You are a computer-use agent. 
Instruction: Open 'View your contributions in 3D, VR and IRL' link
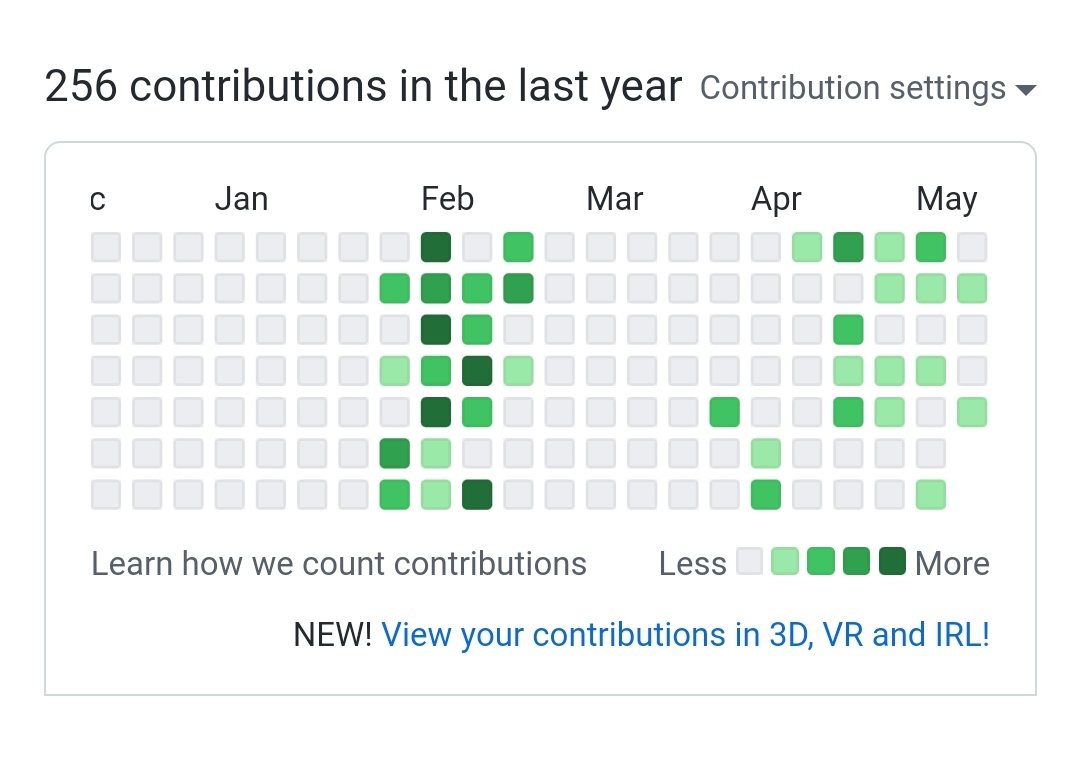[x=685, y=635]
